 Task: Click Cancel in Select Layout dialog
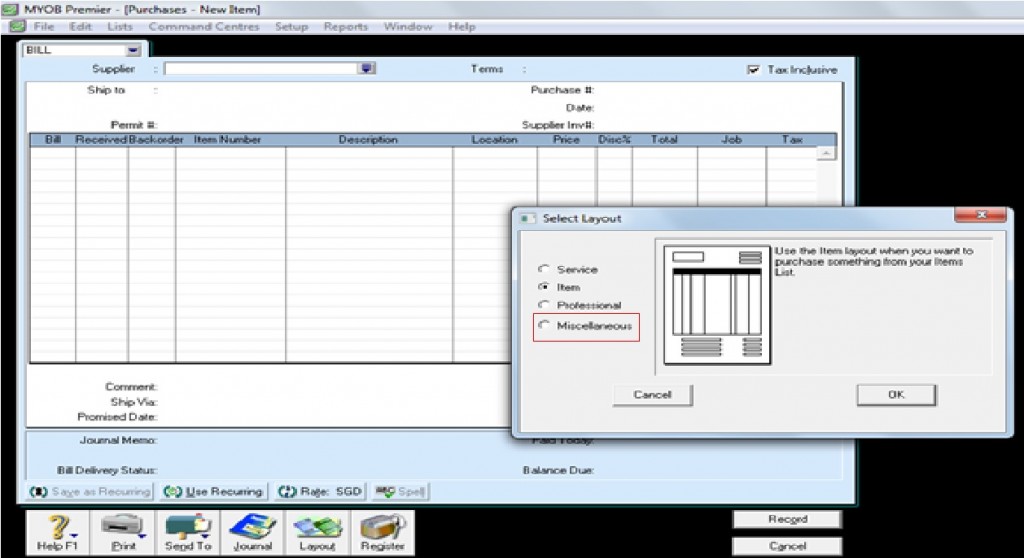[652, 395]
